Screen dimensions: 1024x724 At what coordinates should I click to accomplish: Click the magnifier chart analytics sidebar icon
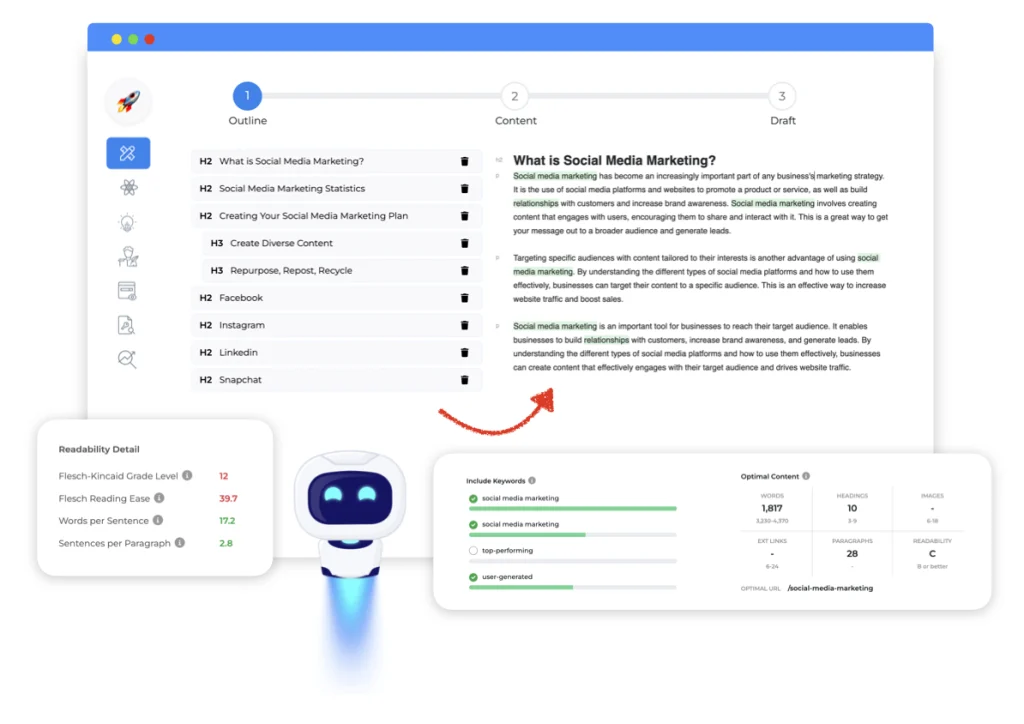[x=128, y=359]
